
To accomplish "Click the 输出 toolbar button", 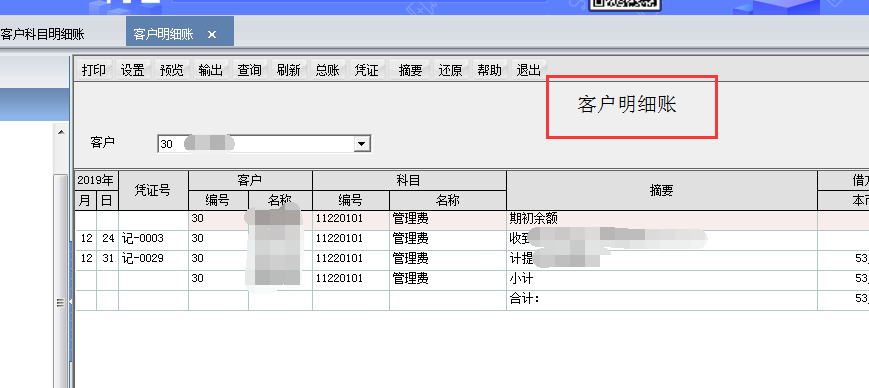I will coord(211,70).
